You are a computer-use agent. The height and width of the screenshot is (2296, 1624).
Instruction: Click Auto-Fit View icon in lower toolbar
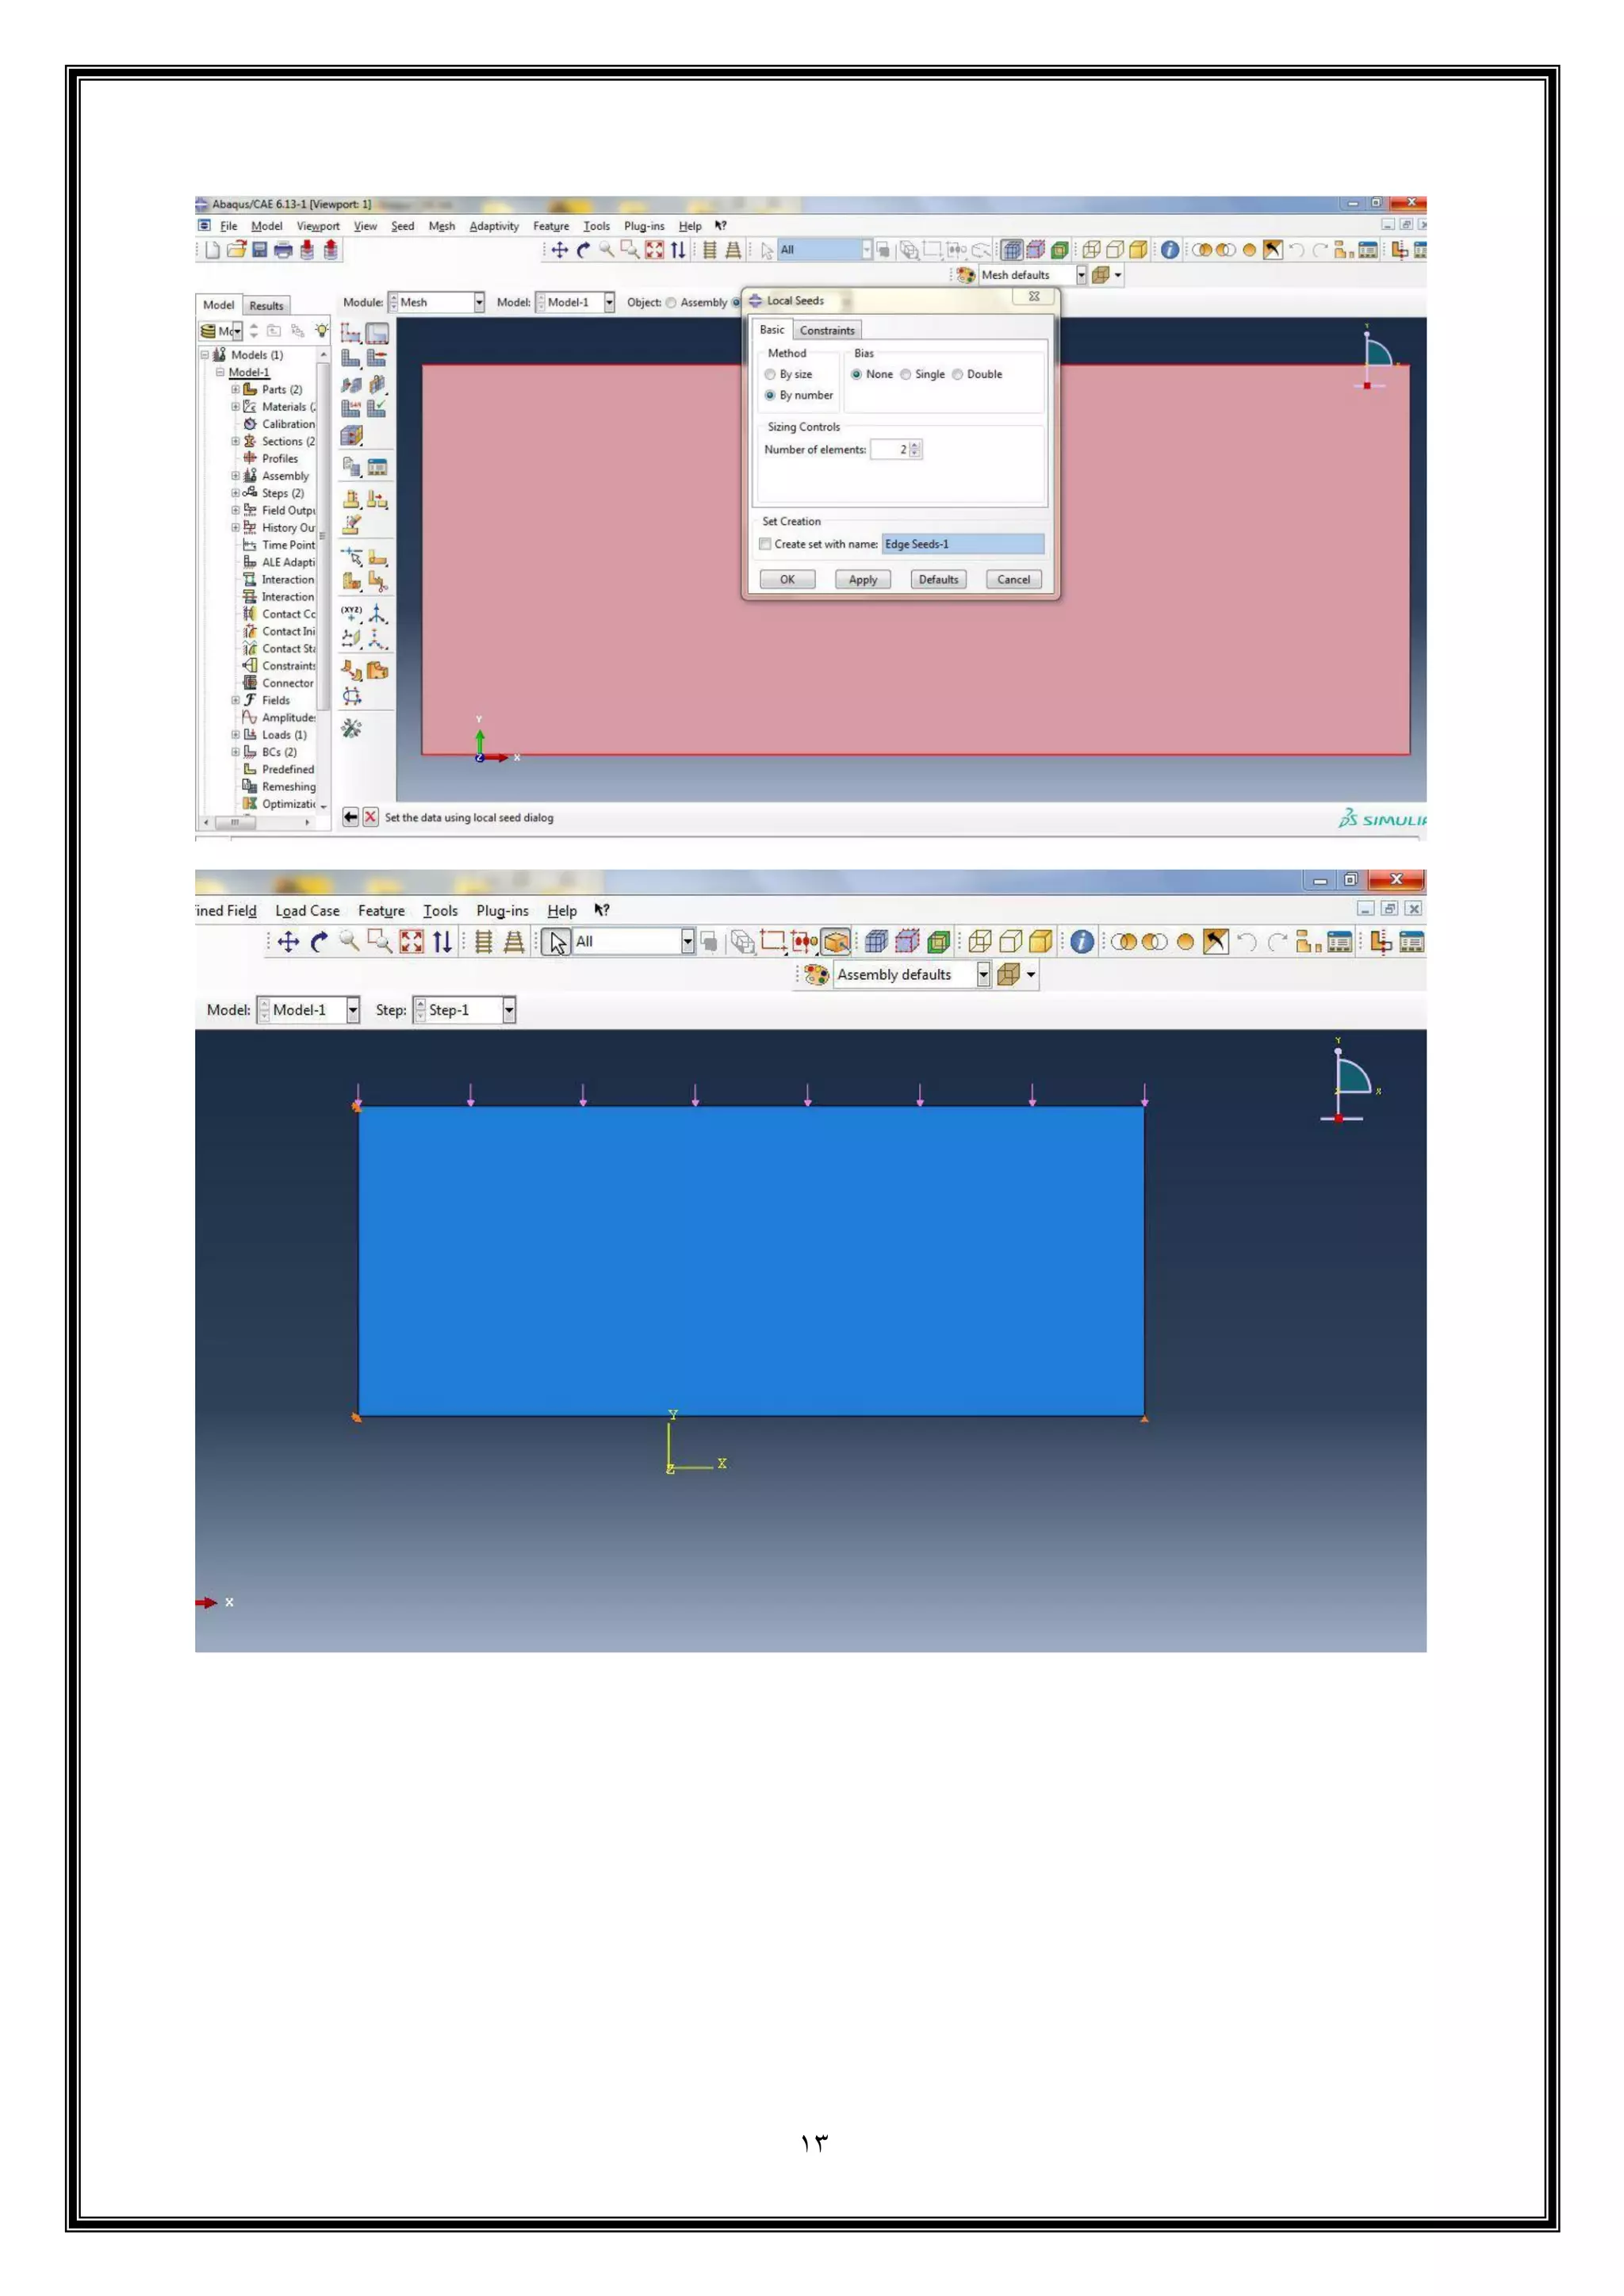click(x=411, y=941)
